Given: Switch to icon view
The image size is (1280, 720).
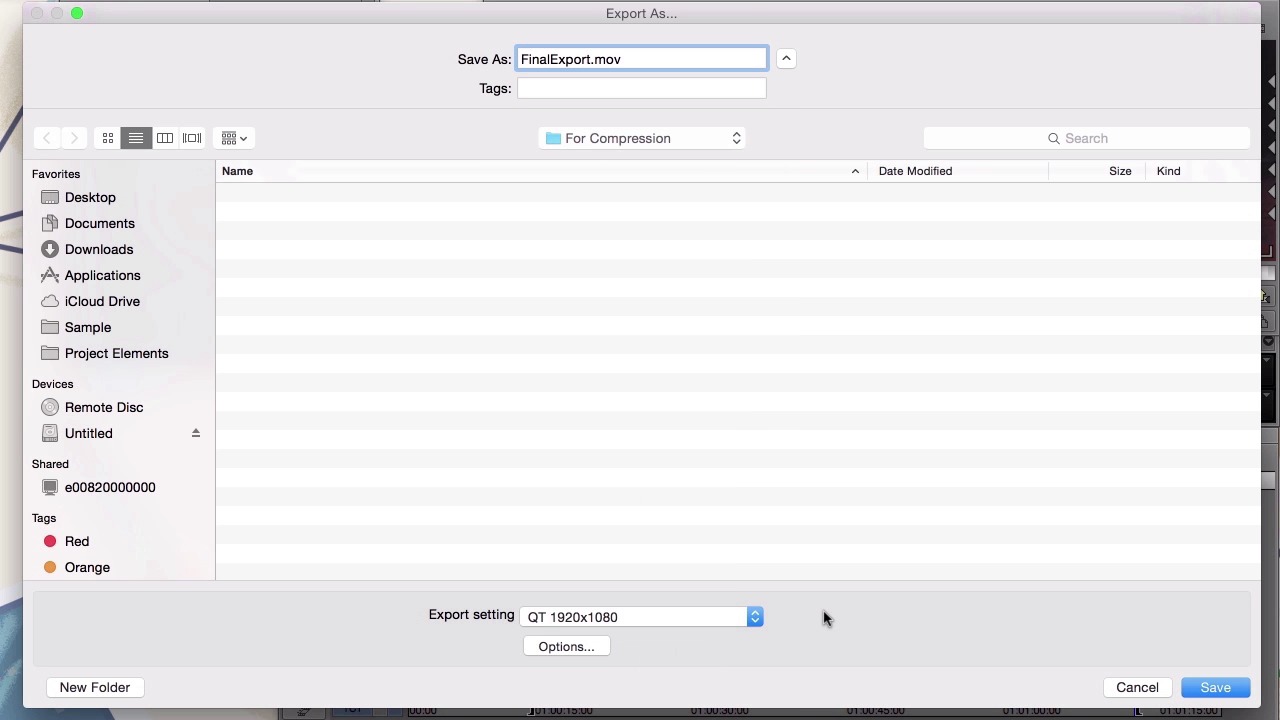Looking at the screenshot, I should (108, 138).
